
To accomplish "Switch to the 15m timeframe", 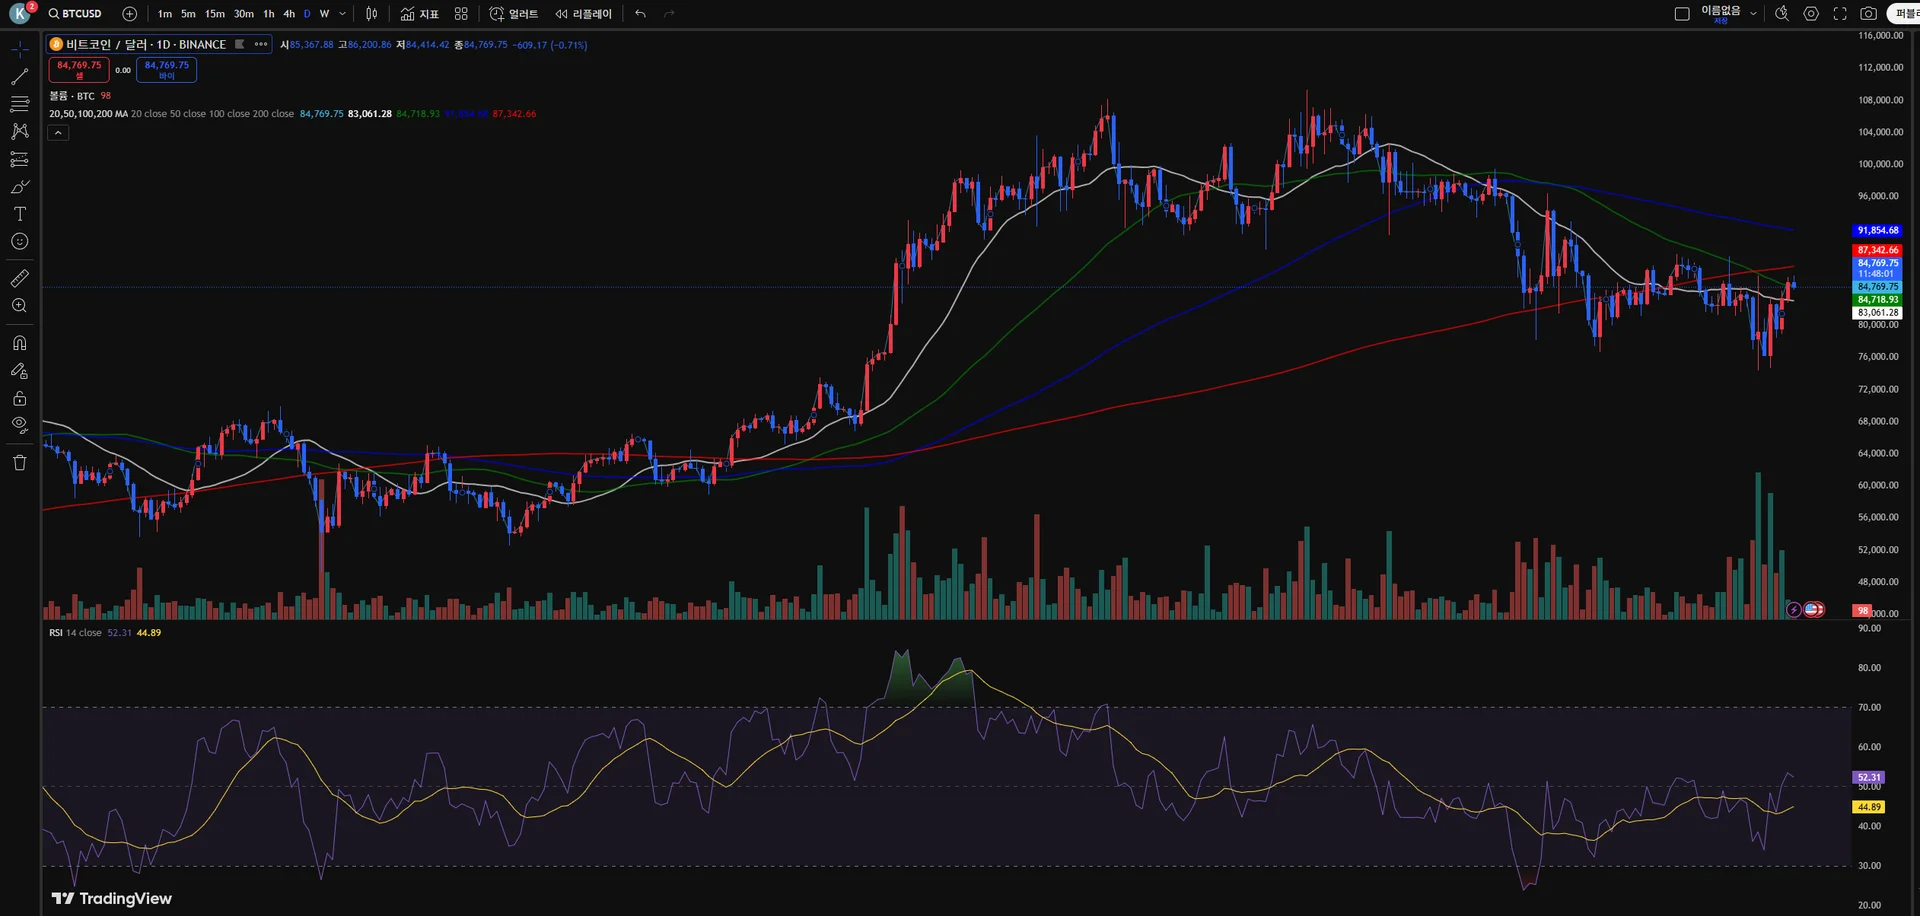I will point(215,14).
